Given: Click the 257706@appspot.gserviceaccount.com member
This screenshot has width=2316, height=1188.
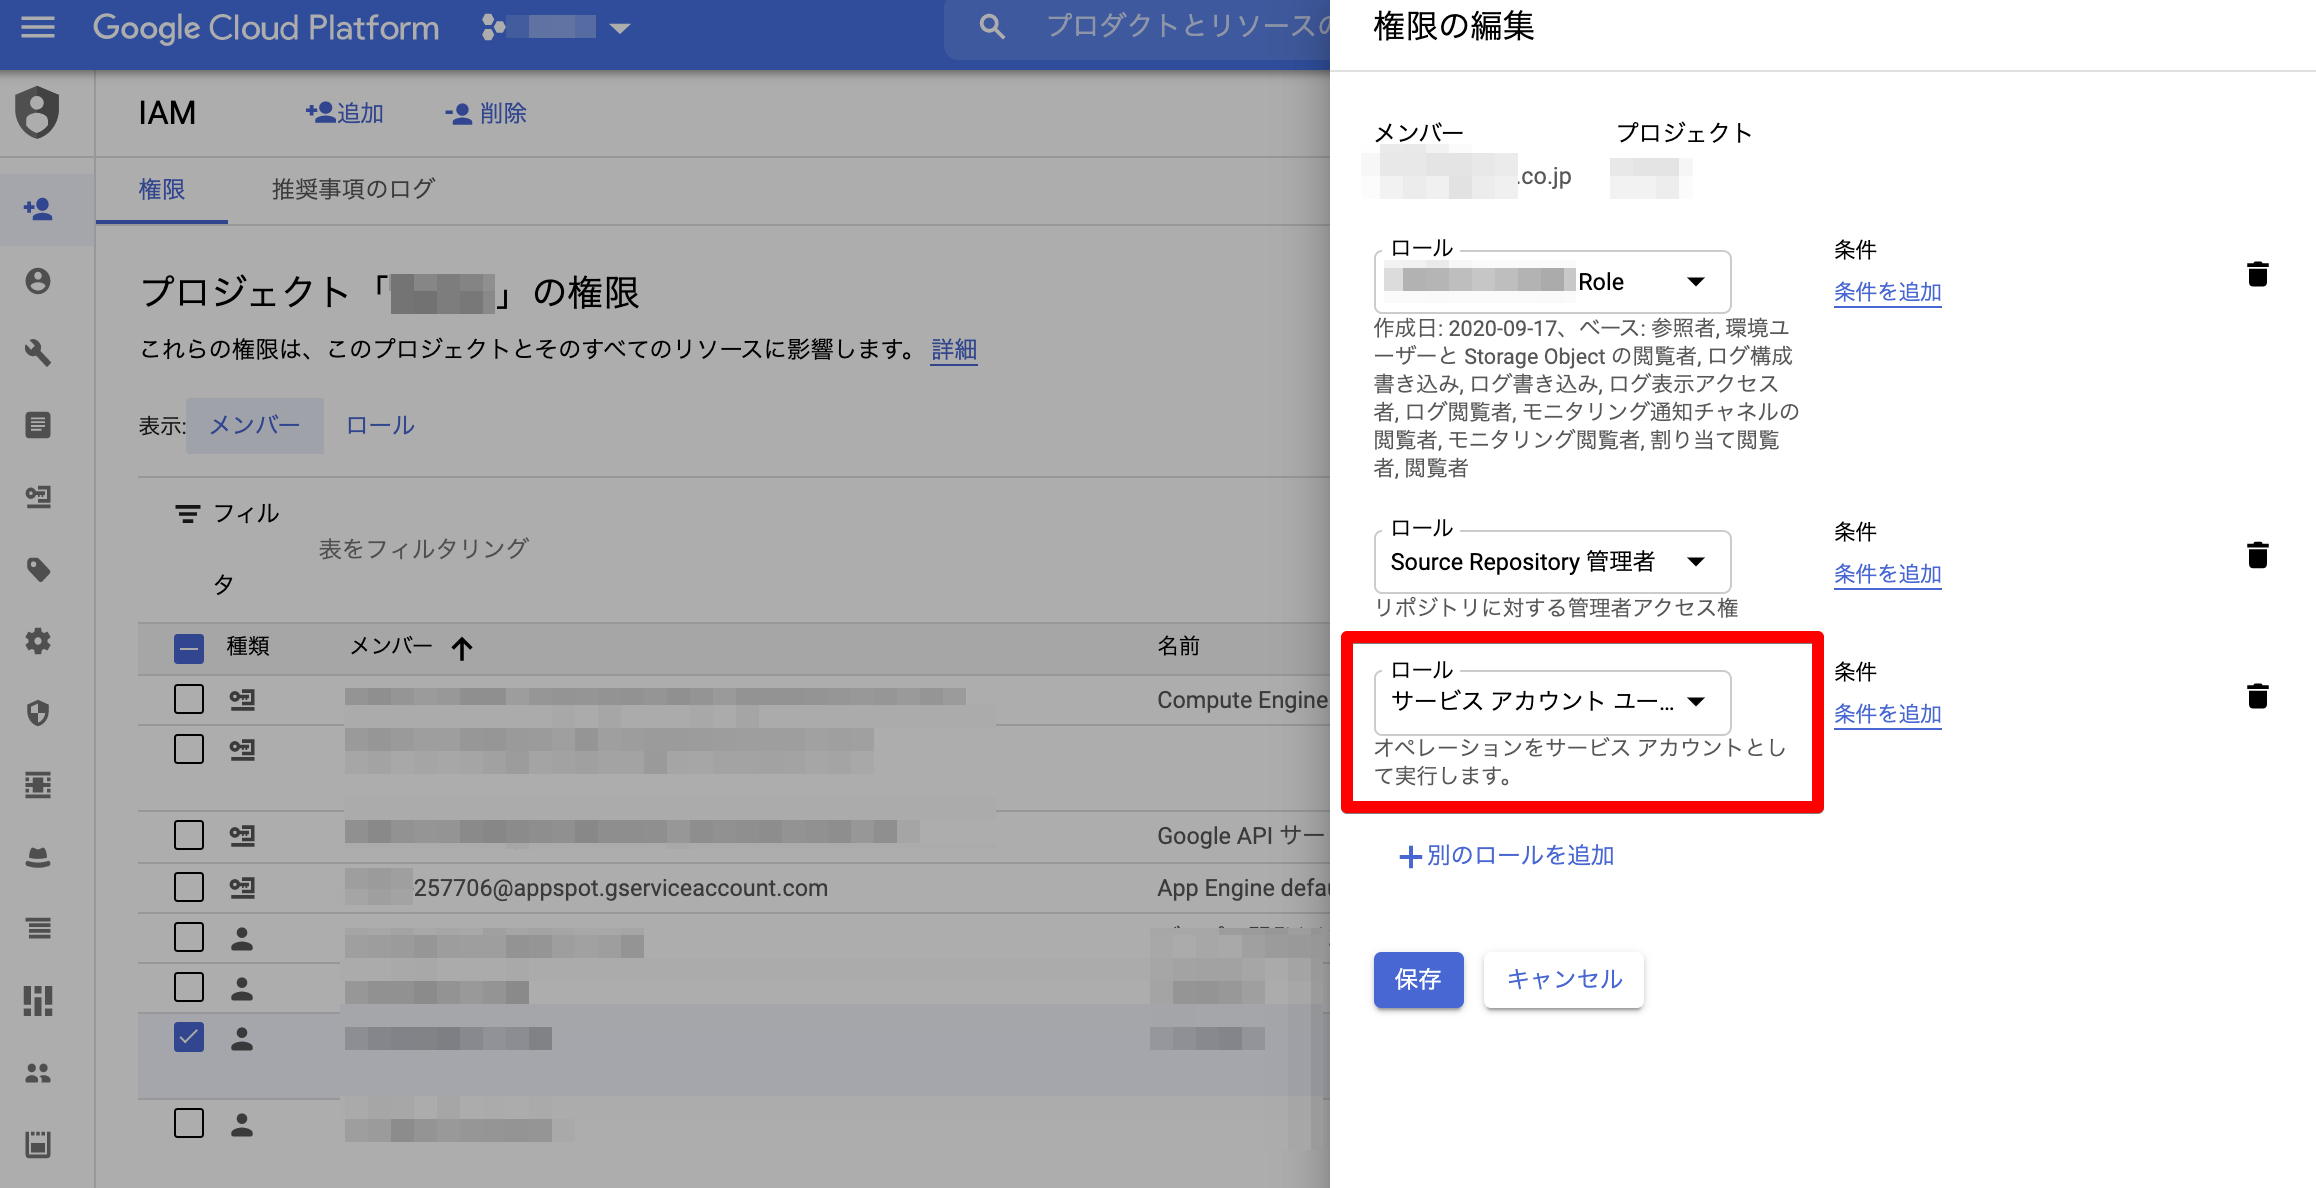Looking at the screenshot, I should (620, 888).
